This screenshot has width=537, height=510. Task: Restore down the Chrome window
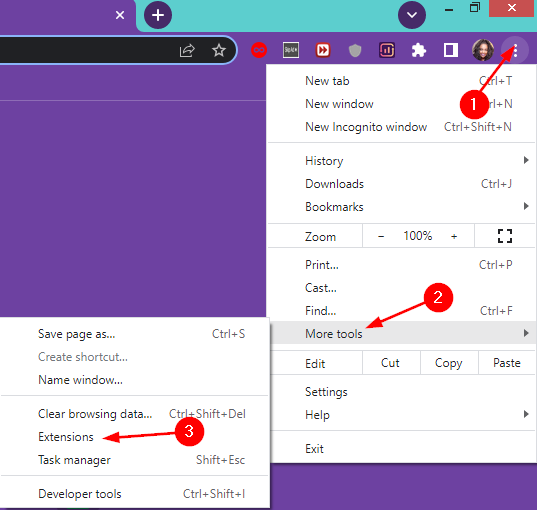coord(475,8)
